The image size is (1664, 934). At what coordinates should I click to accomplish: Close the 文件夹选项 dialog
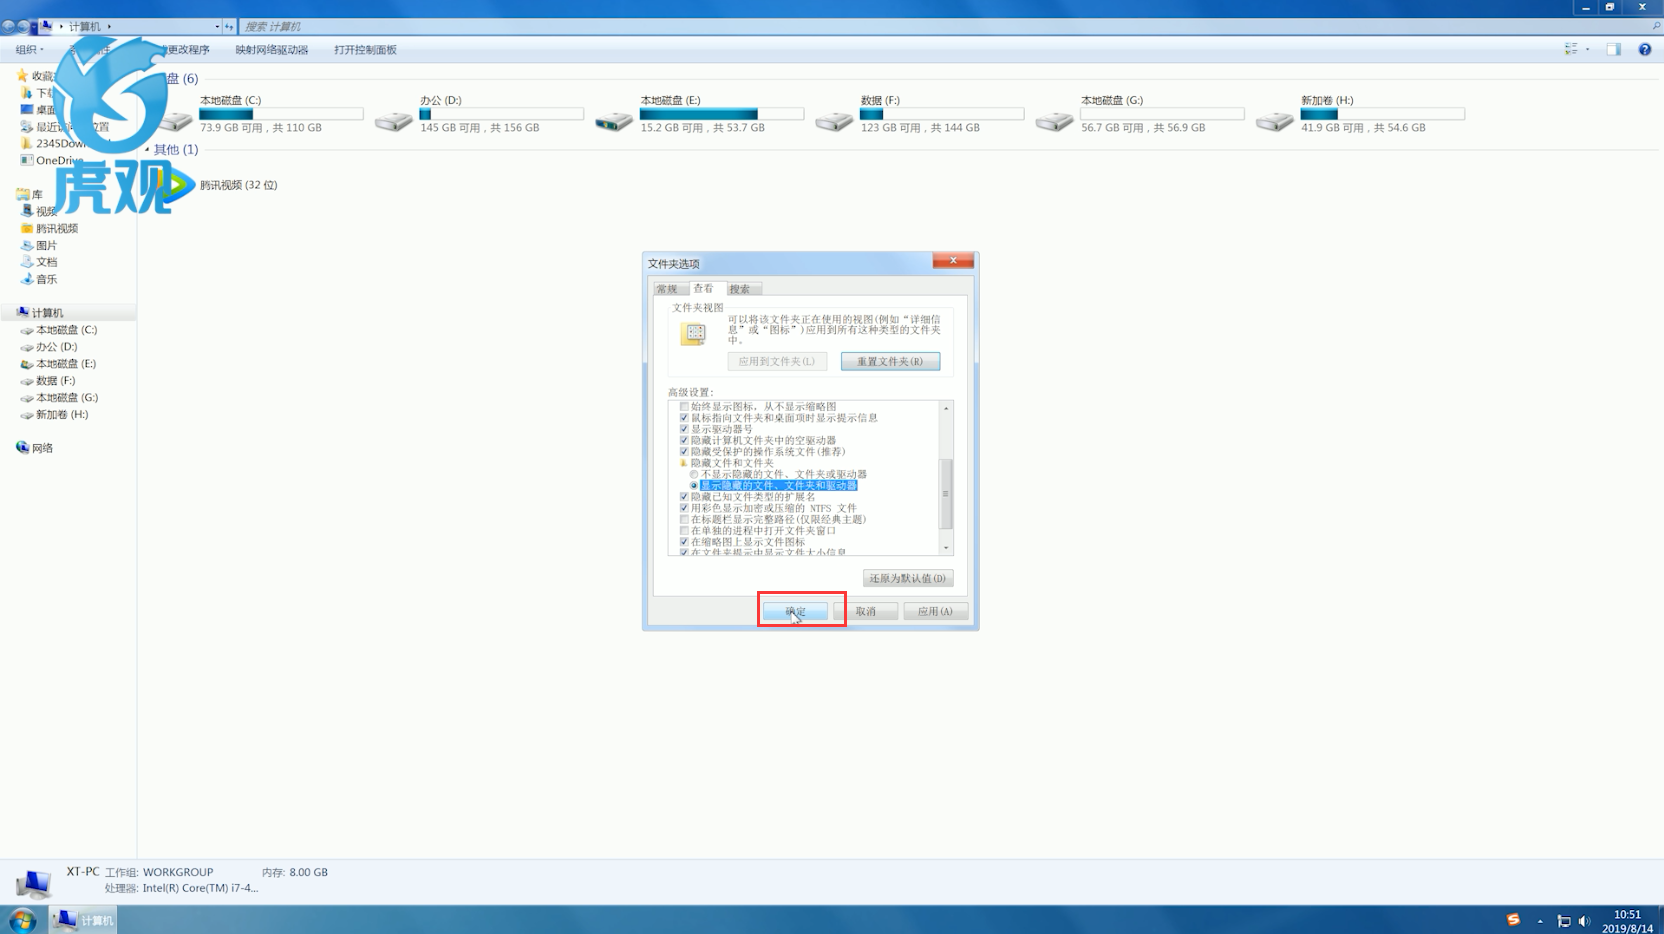coord(953,260)
